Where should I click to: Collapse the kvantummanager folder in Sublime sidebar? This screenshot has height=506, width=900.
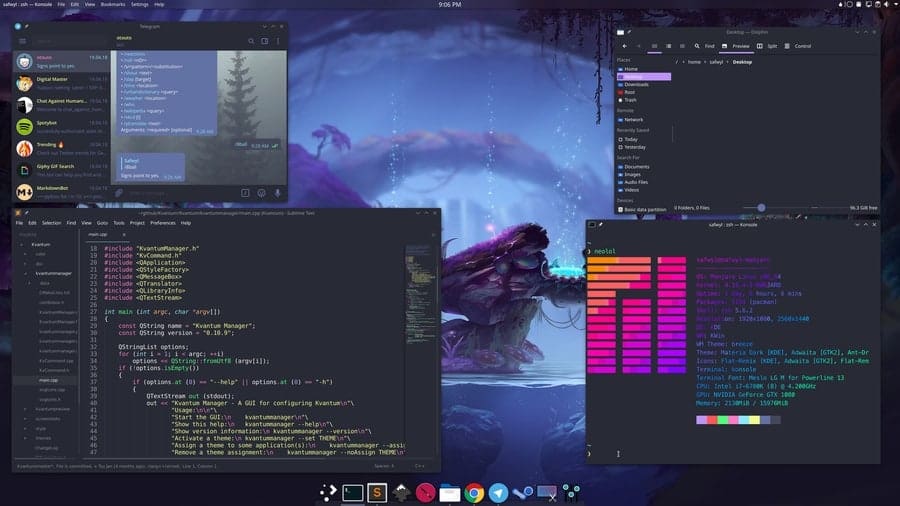coord(26,274)
